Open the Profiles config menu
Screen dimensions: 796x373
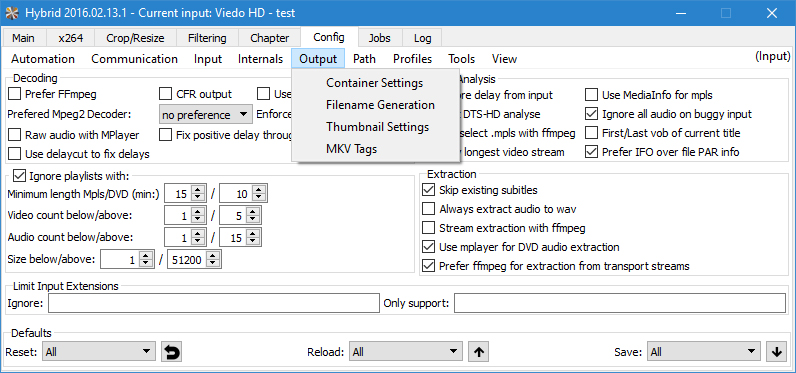click(x=412, y=59)
